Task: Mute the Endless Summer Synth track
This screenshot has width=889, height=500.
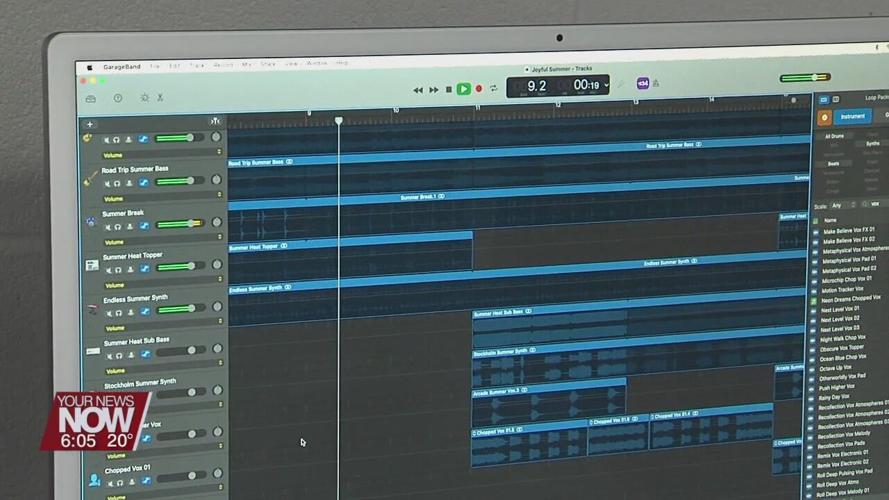Action: (109, 313)
